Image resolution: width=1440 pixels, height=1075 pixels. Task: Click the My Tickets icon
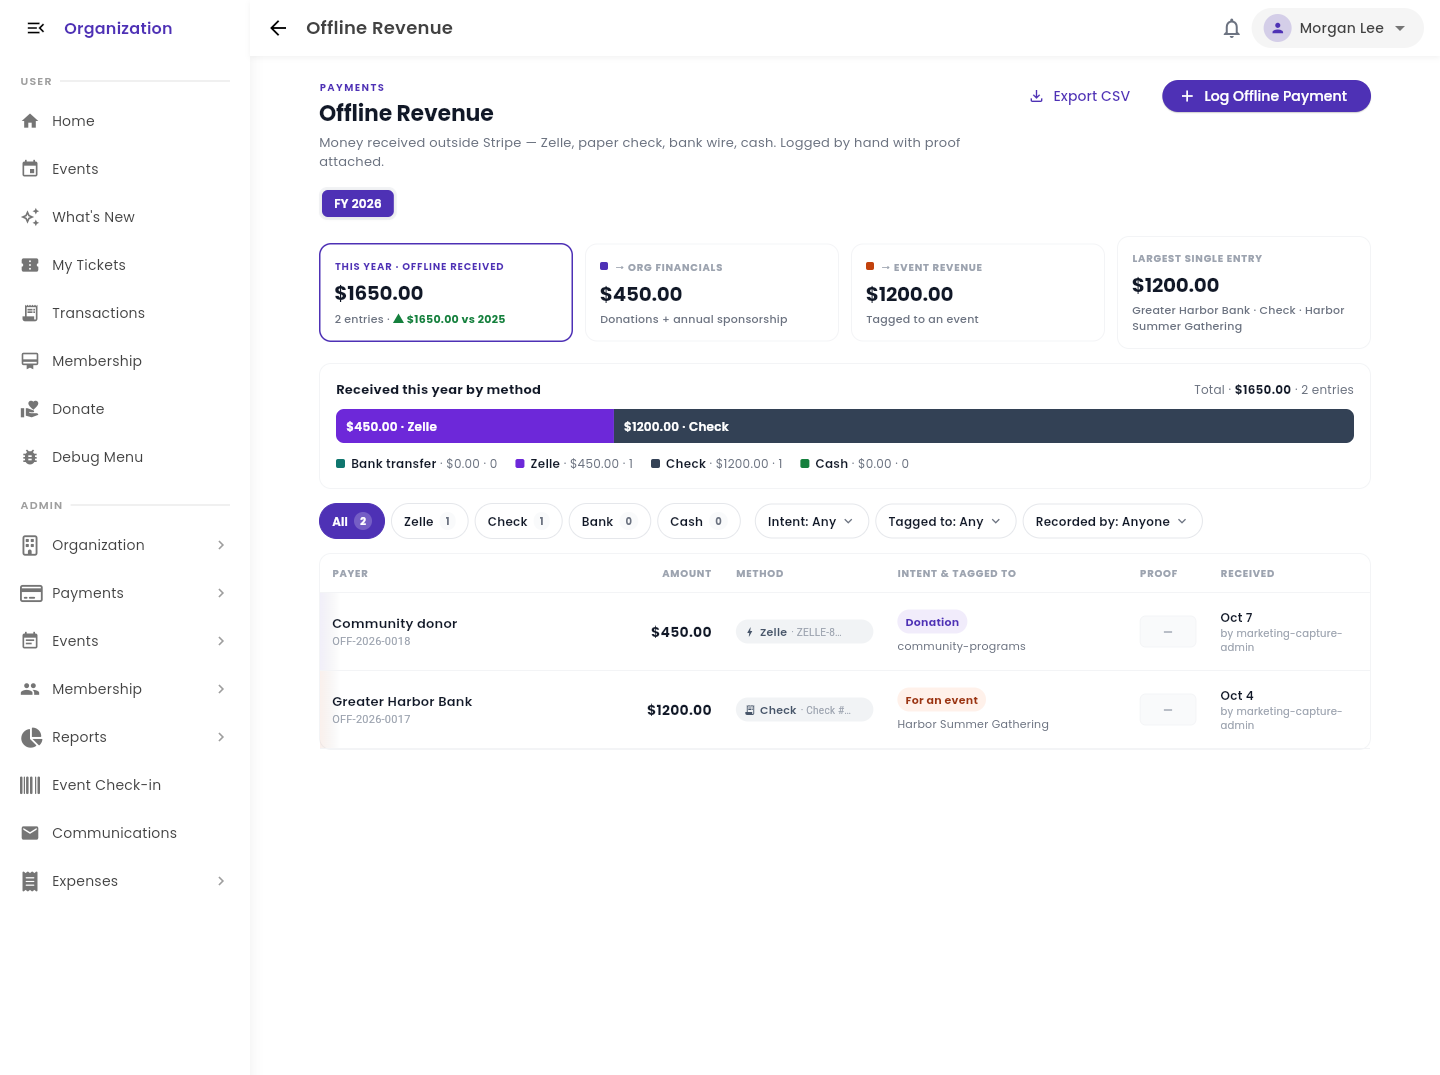pyautogui.click(x=30, y=265)
